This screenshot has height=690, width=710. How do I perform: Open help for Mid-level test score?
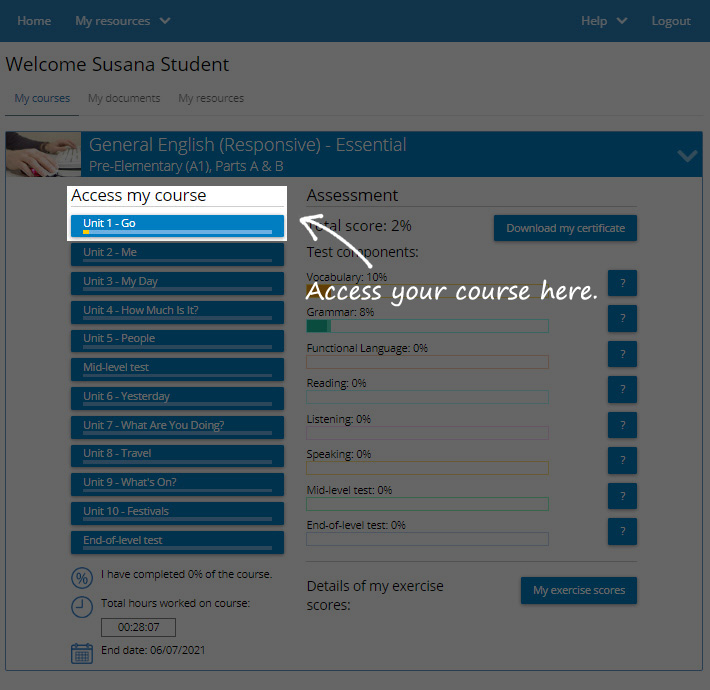pyautogui.click(x=622, y=496)
